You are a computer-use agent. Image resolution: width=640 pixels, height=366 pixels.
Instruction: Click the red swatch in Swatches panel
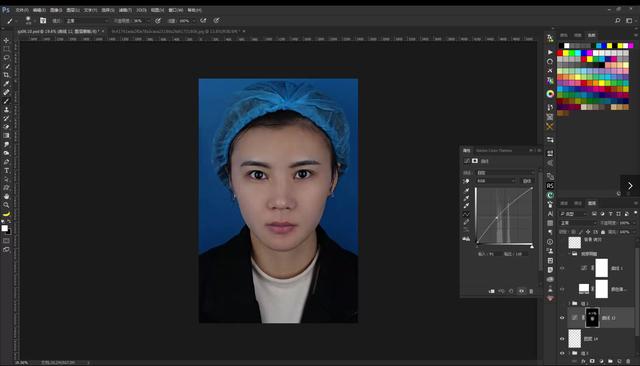pos(560,53)
